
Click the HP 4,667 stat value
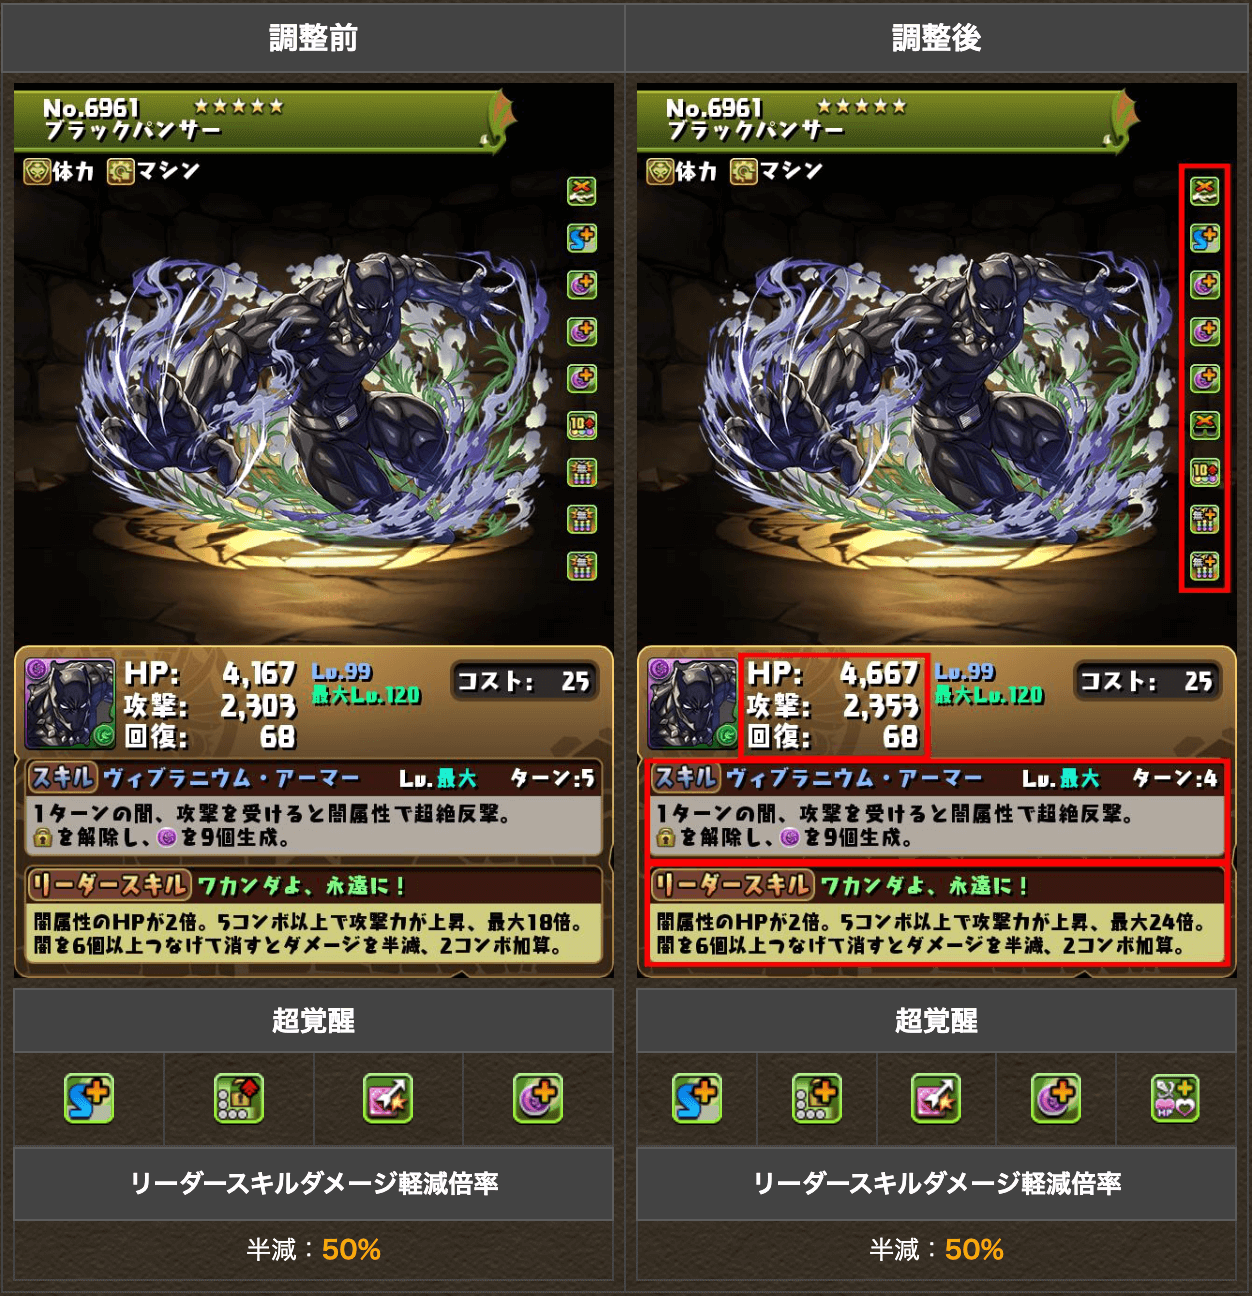pos(878,673)
